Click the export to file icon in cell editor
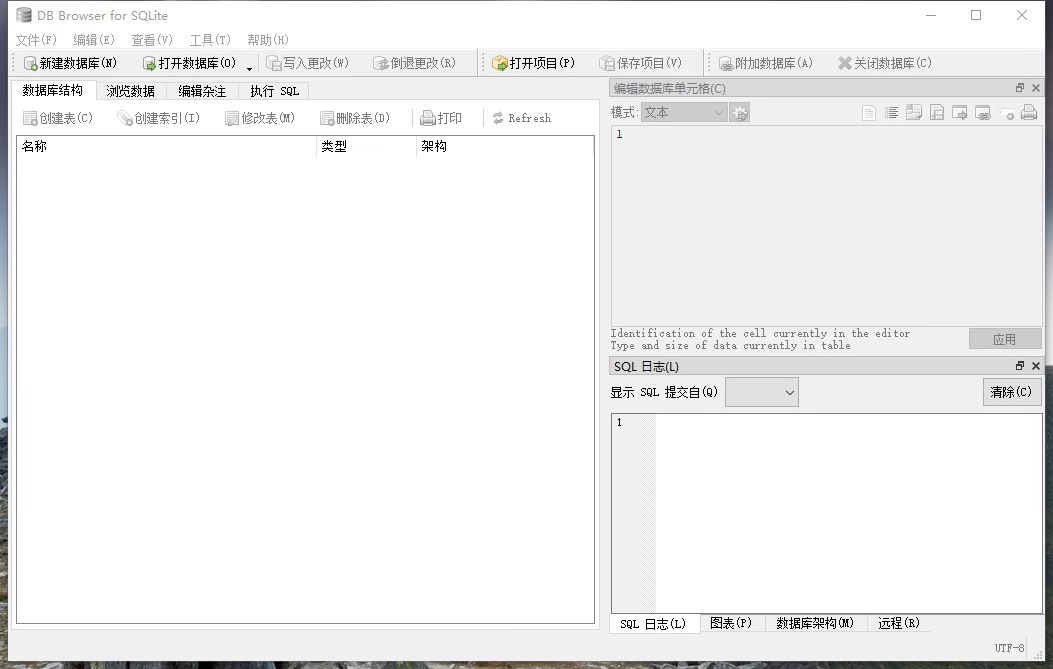Viewport: 1053px width, 669px height. point(937,113)
